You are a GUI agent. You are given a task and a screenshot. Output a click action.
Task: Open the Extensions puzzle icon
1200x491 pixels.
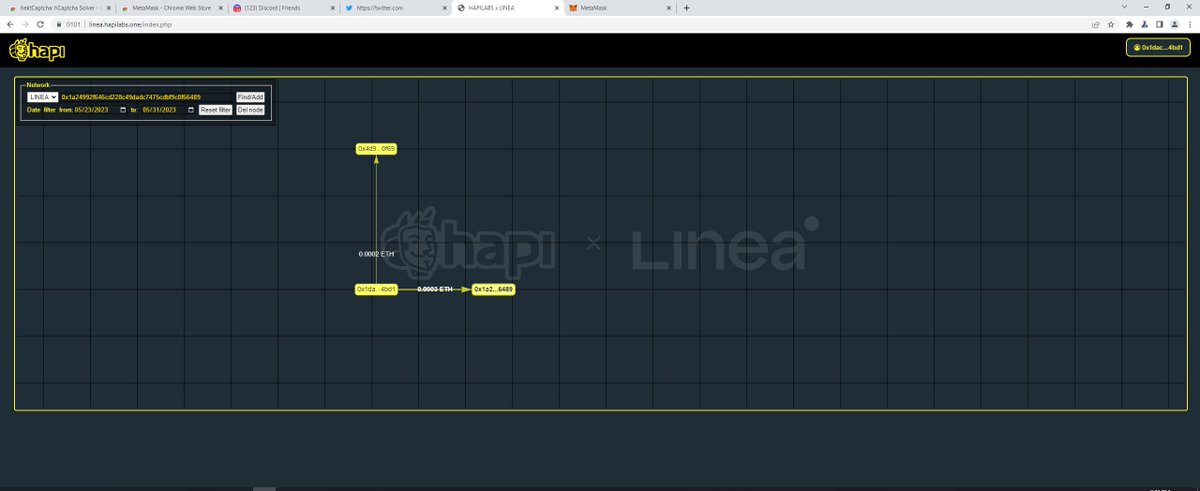(1130, 24)
